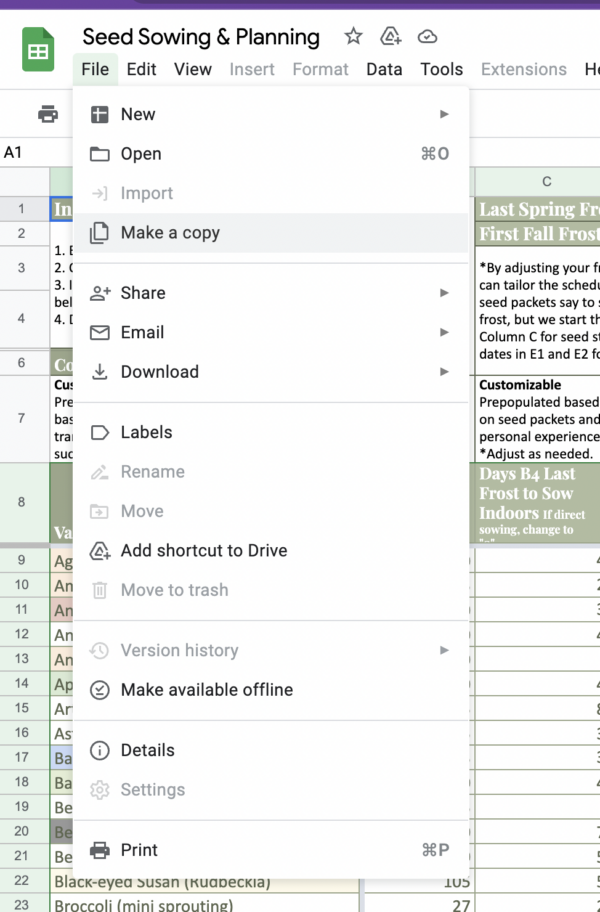This screenshot has width=600, height=912.
Task: Click the Details info icon
Action: tap(100, 750)
